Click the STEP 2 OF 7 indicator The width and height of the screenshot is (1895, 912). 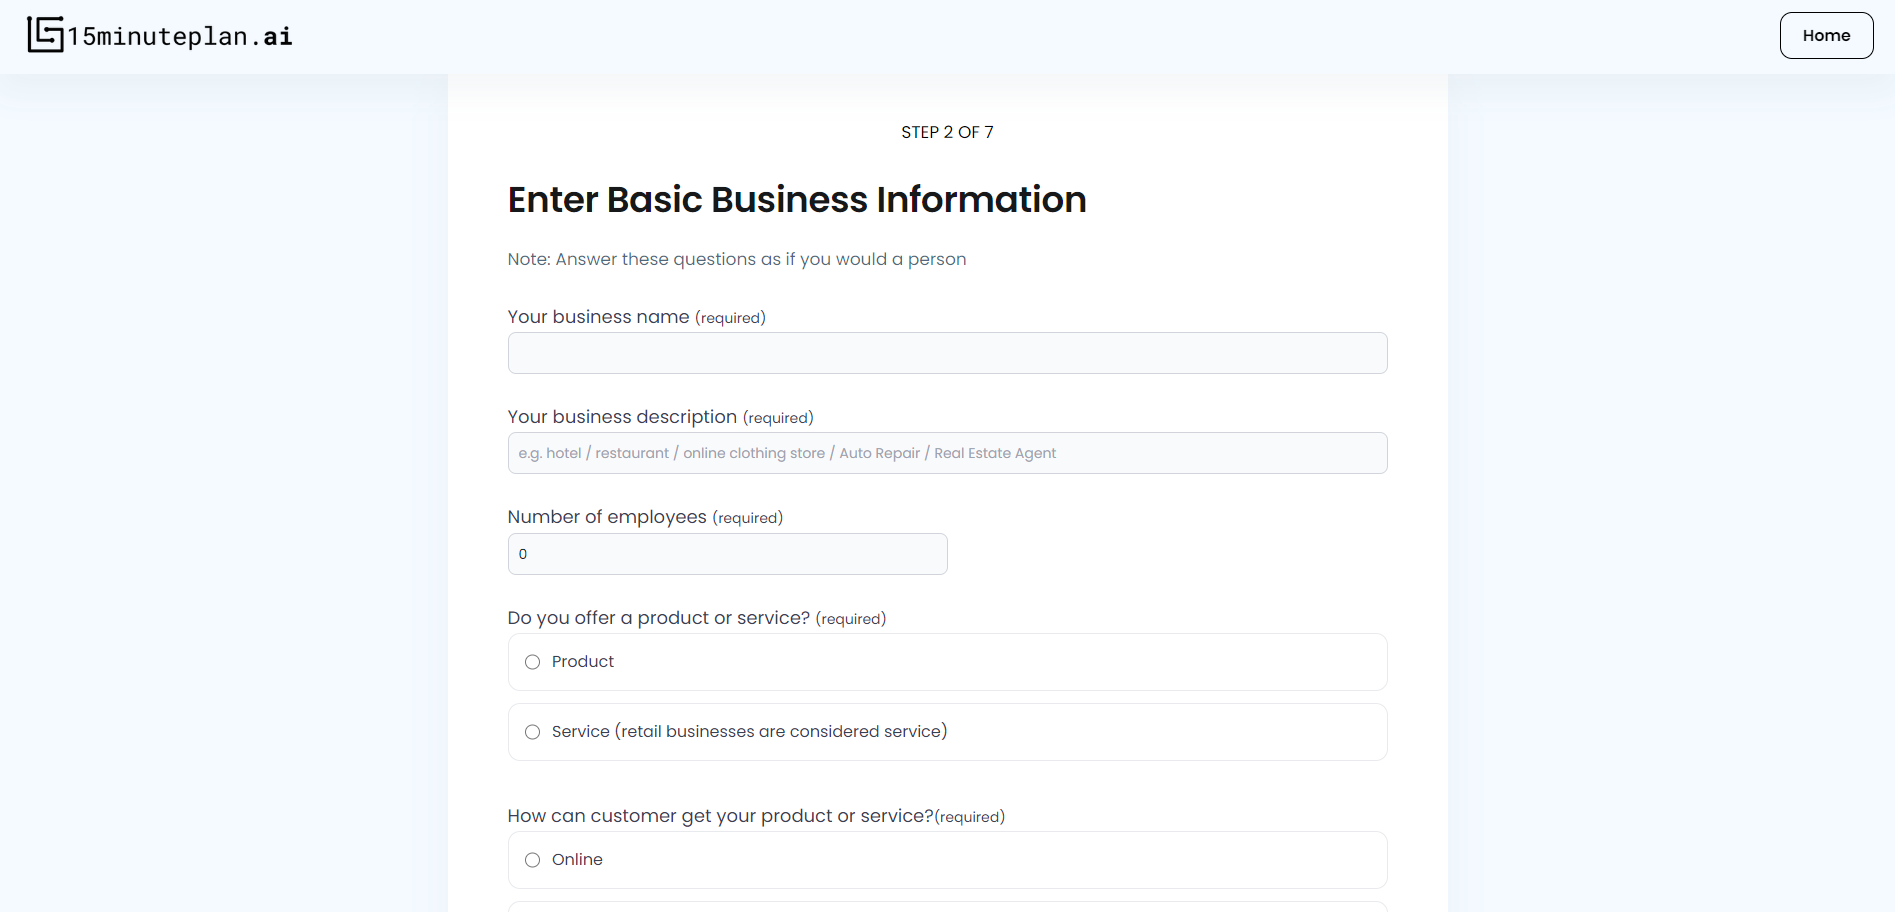(947, 132)
